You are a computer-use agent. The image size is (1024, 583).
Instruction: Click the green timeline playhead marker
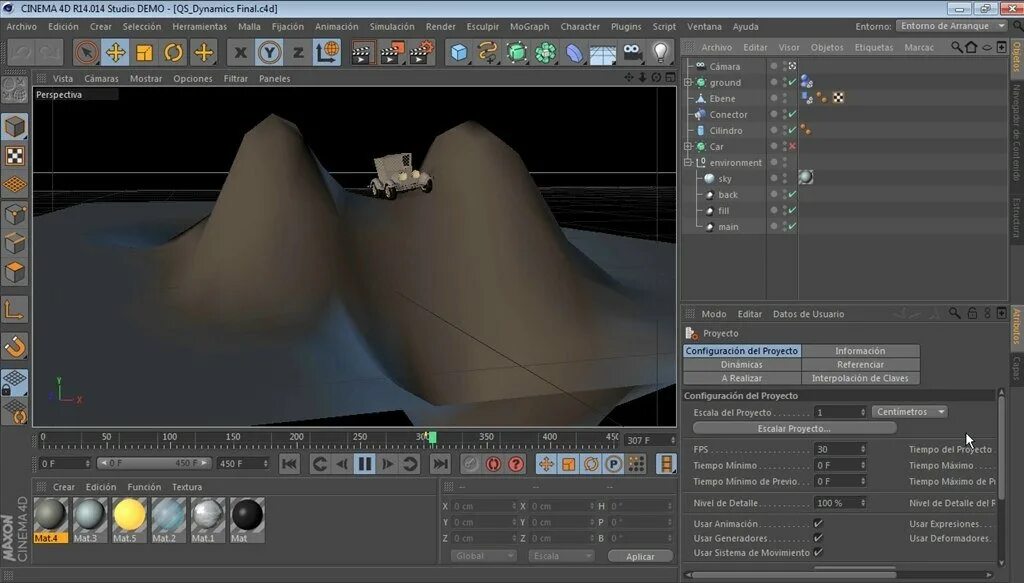point(432,437)
